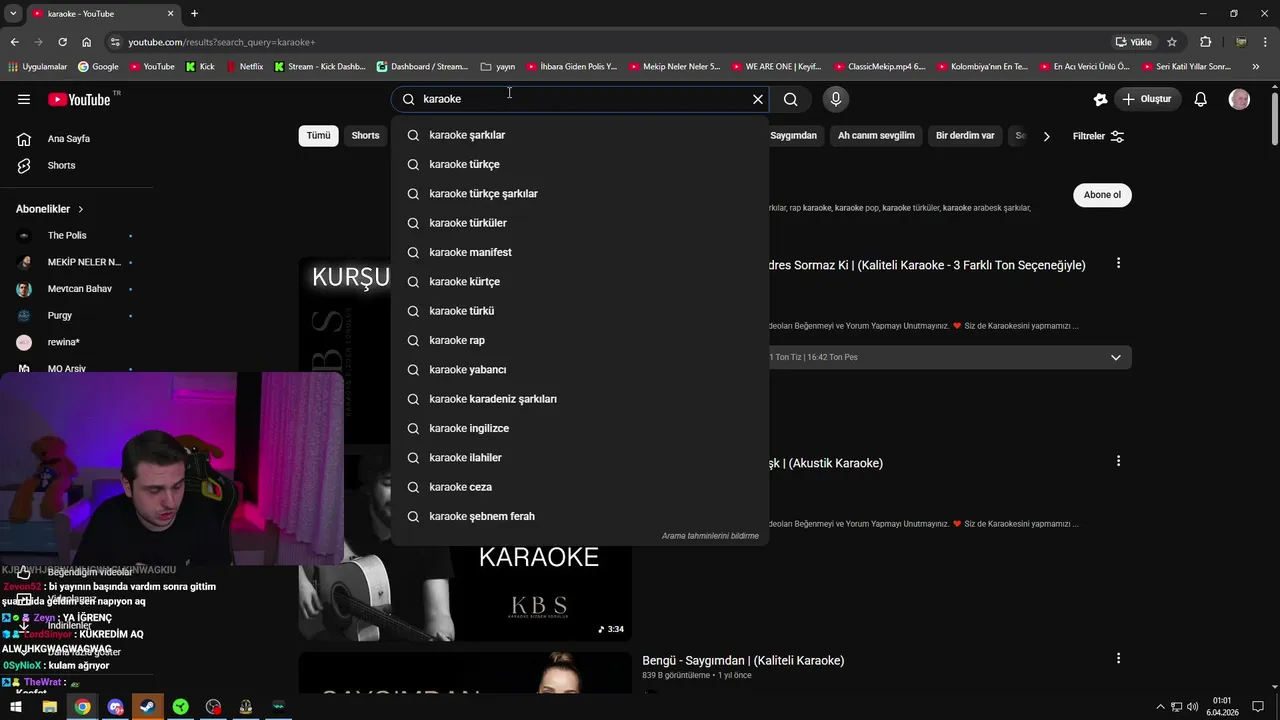Click the browser home button
Screen dimensions: 1280x720
[x=86, y=42]
